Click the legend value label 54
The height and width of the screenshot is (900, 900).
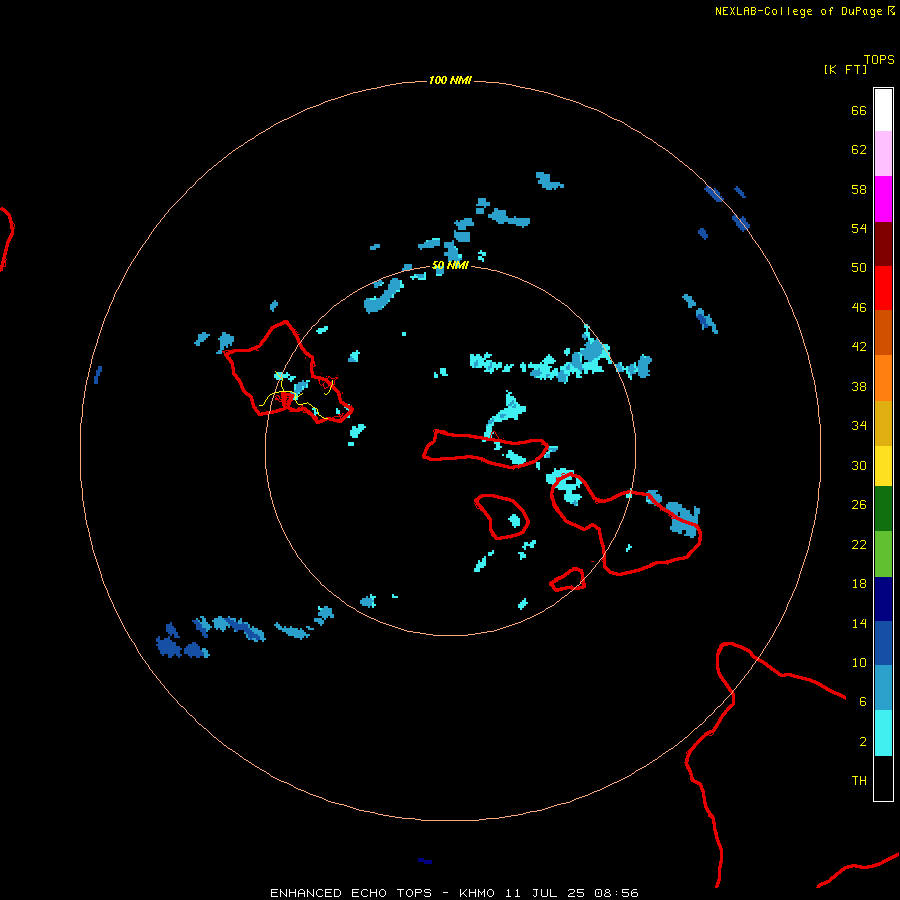859,228
